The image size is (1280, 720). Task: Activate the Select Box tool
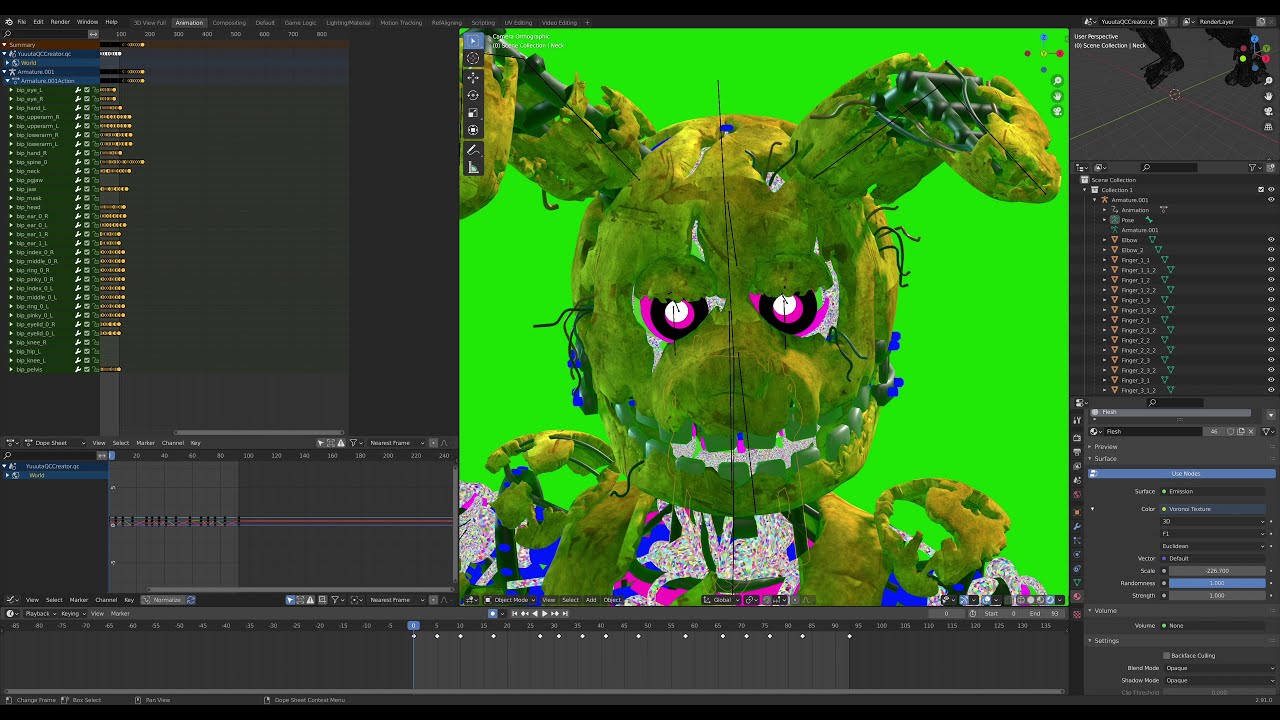tap(473, 40)
